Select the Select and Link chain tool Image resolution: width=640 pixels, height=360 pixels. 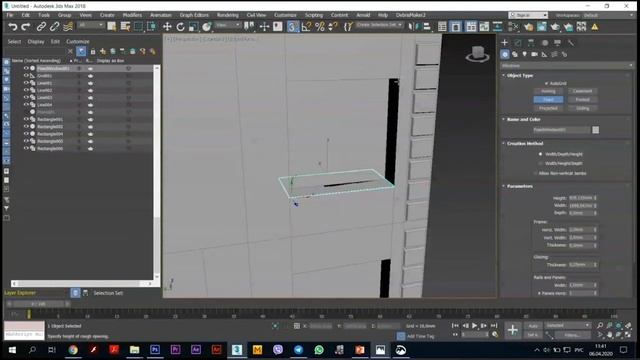coord(41,27)
